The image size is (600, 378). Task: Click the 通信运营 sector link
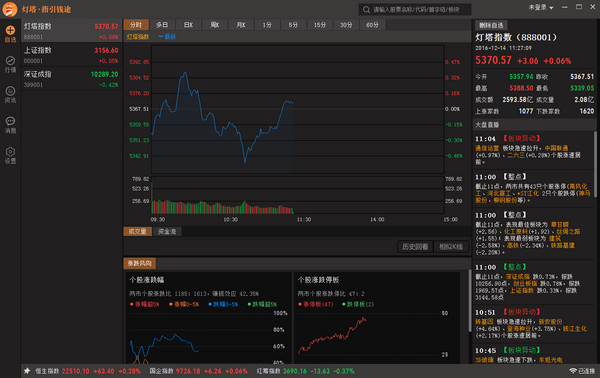(487, 148)
